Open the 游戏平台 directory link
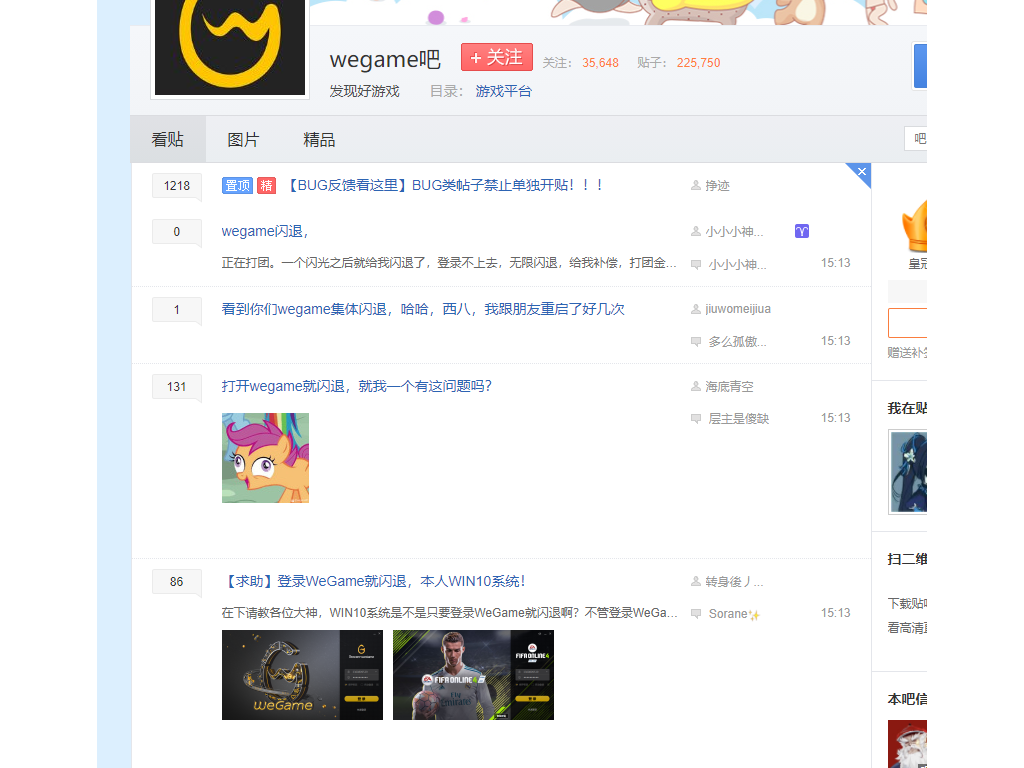Image resolution: width=1024 pixels, height=768 pixels. [504, 91]
